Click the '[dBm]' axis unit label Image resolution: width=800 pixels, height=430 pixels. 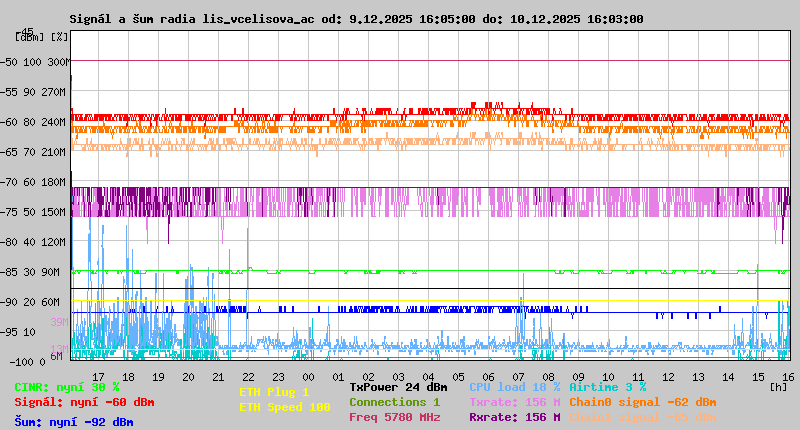30,37
